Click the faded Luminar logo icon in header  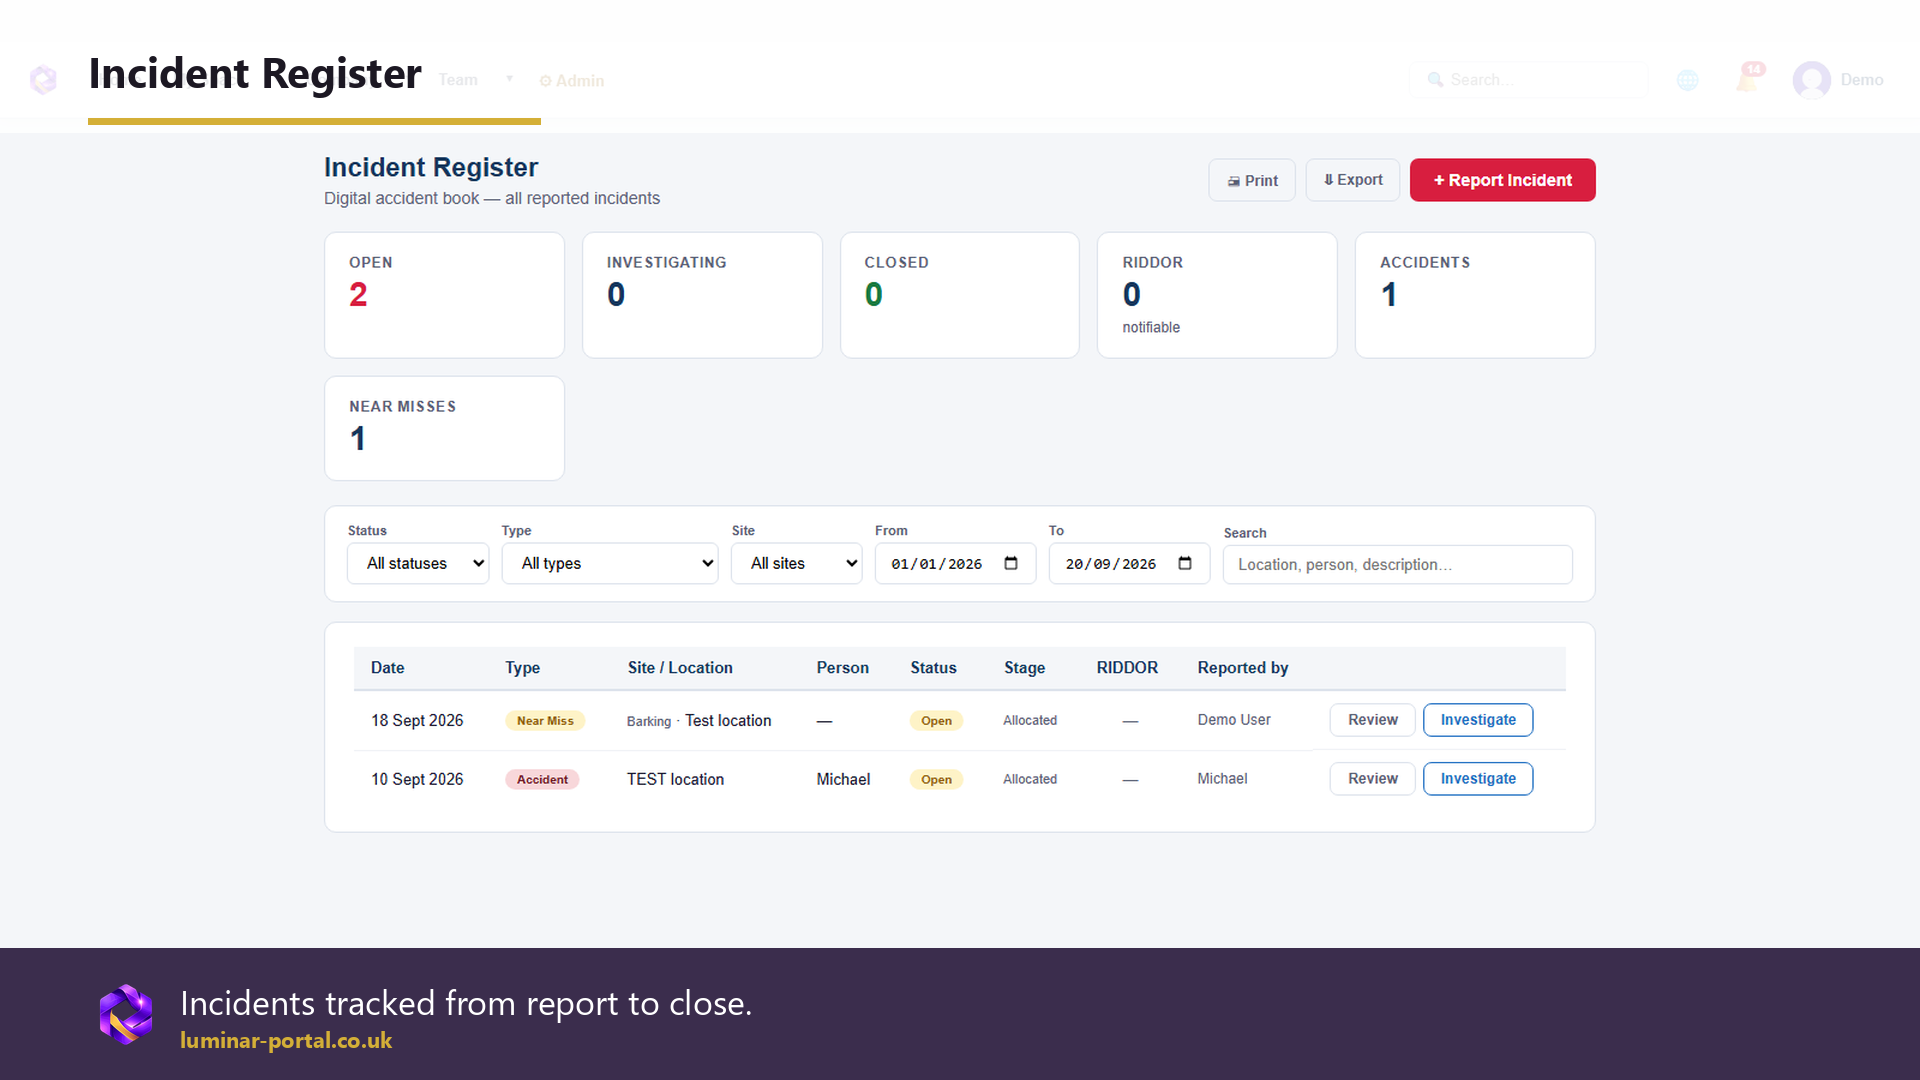43,79
